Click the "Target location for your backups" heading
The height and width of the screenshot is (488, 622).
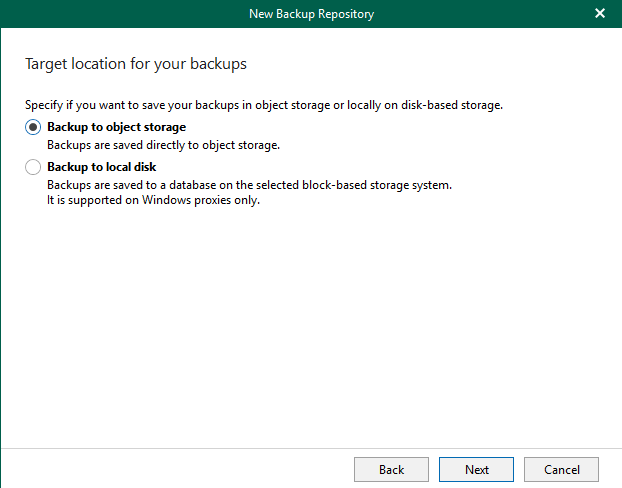point(135,64)
